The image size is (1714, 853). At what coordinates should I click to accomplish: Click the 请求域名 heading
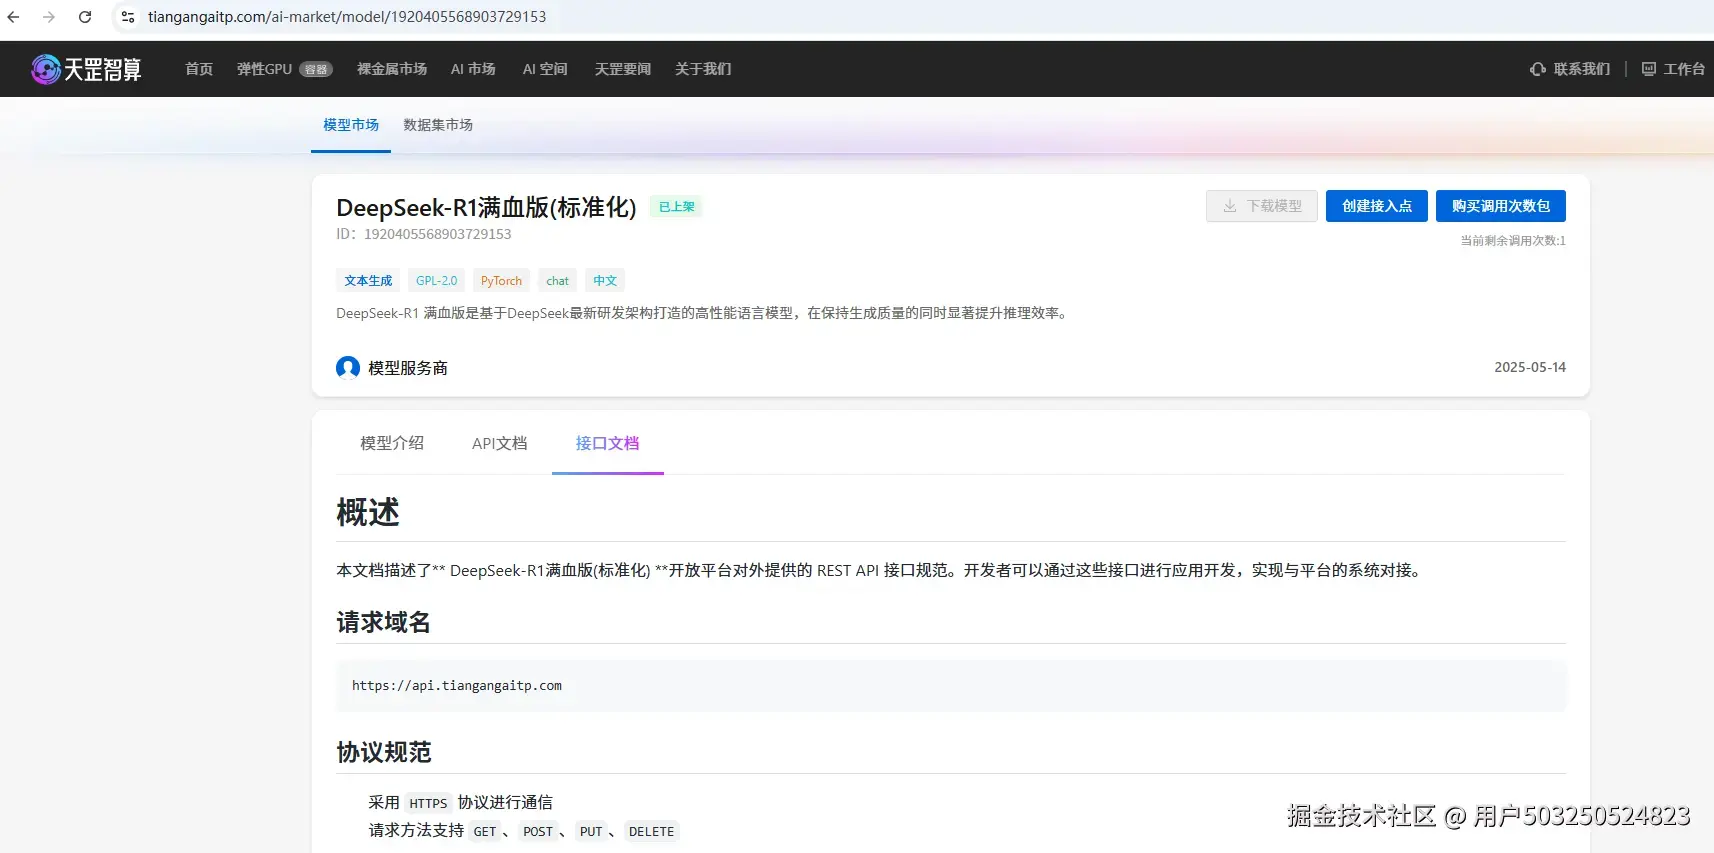coord(383,622)
